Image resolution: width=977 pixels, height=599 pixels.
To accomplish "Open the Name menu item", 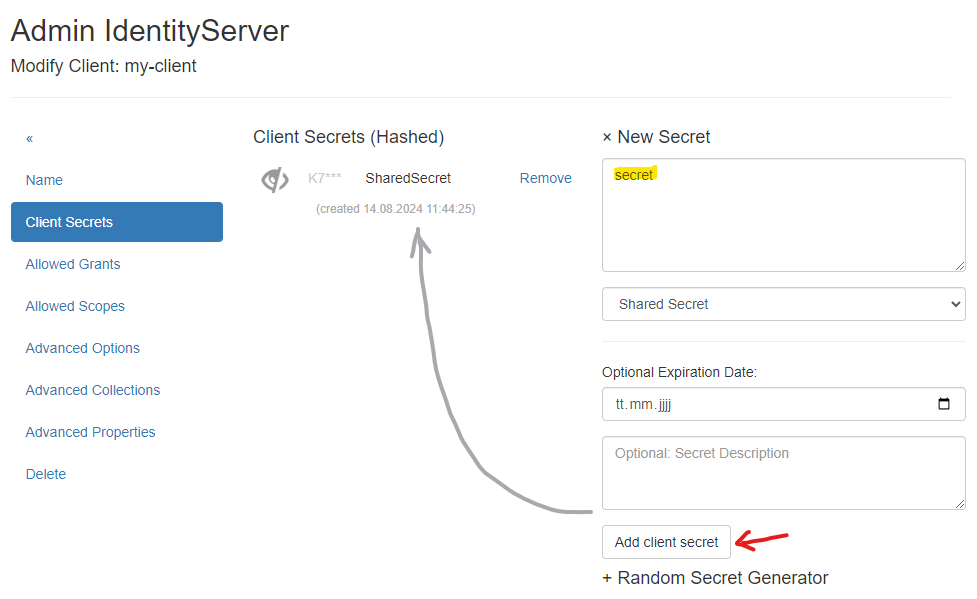I will [x=44, y=180].
